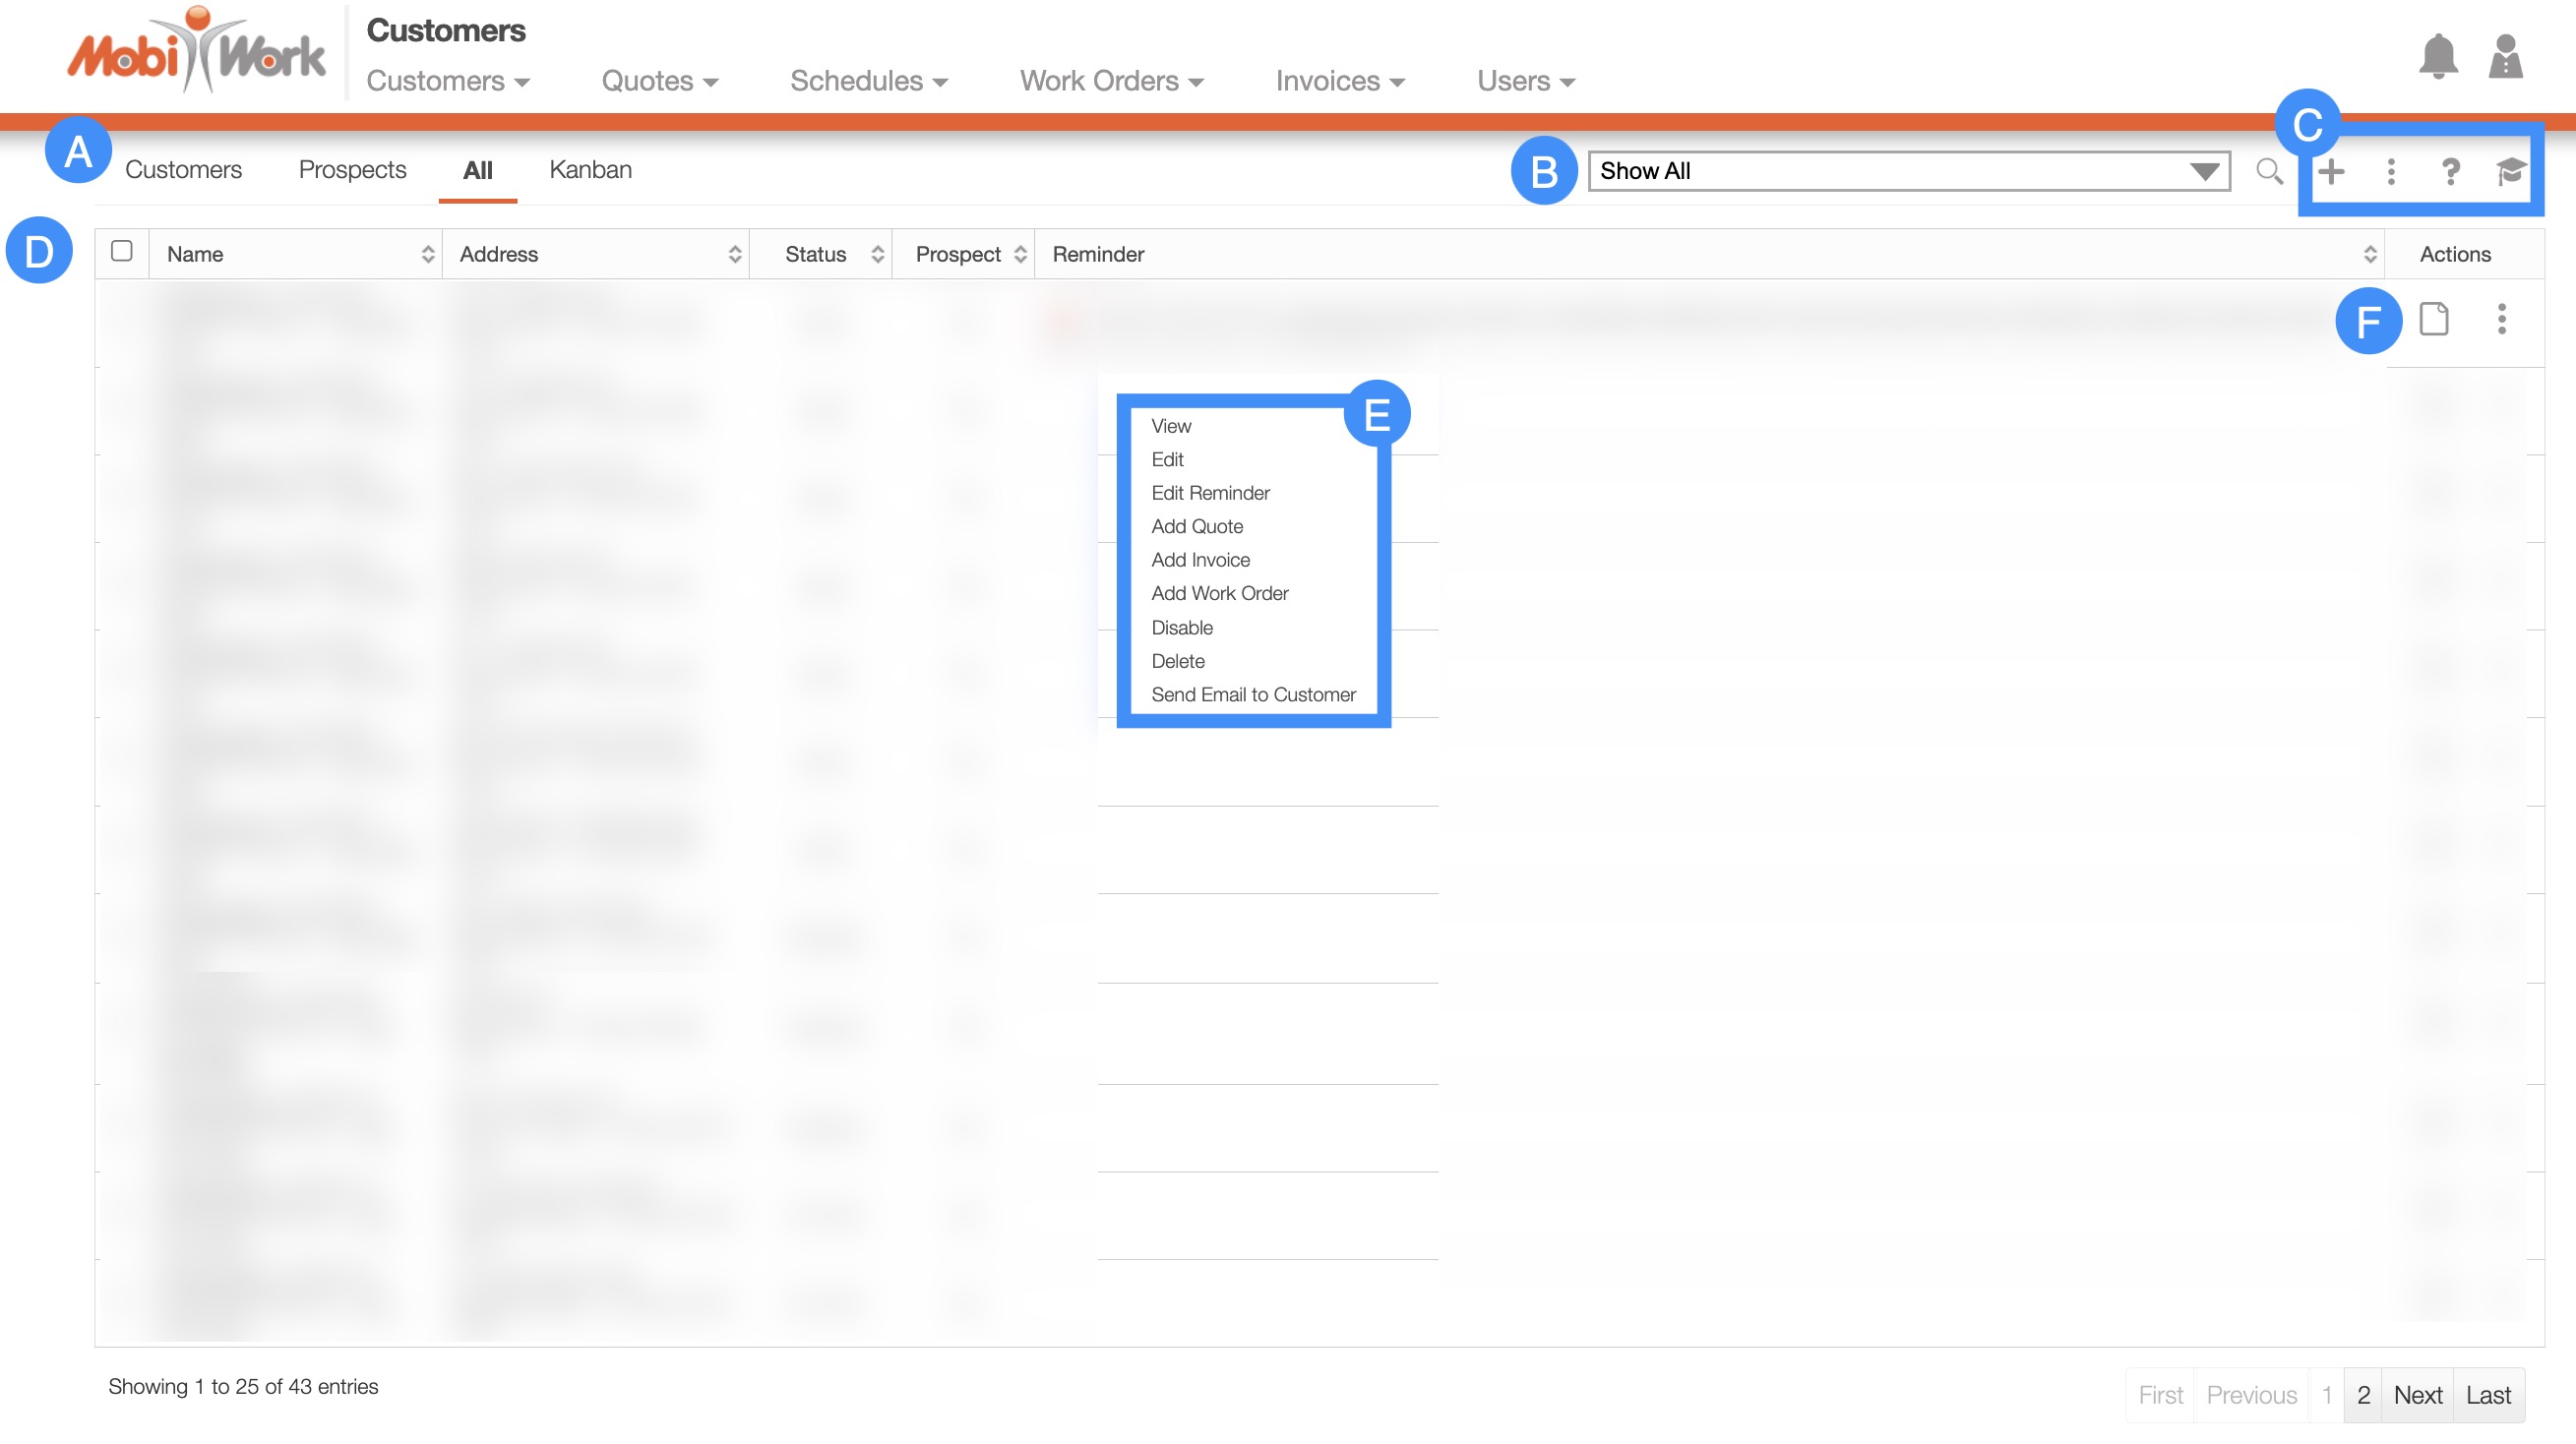Viewport: 2576px width, 1444px height.
Task: Toggle the select all rows checkbox
Action: [122, 251]
